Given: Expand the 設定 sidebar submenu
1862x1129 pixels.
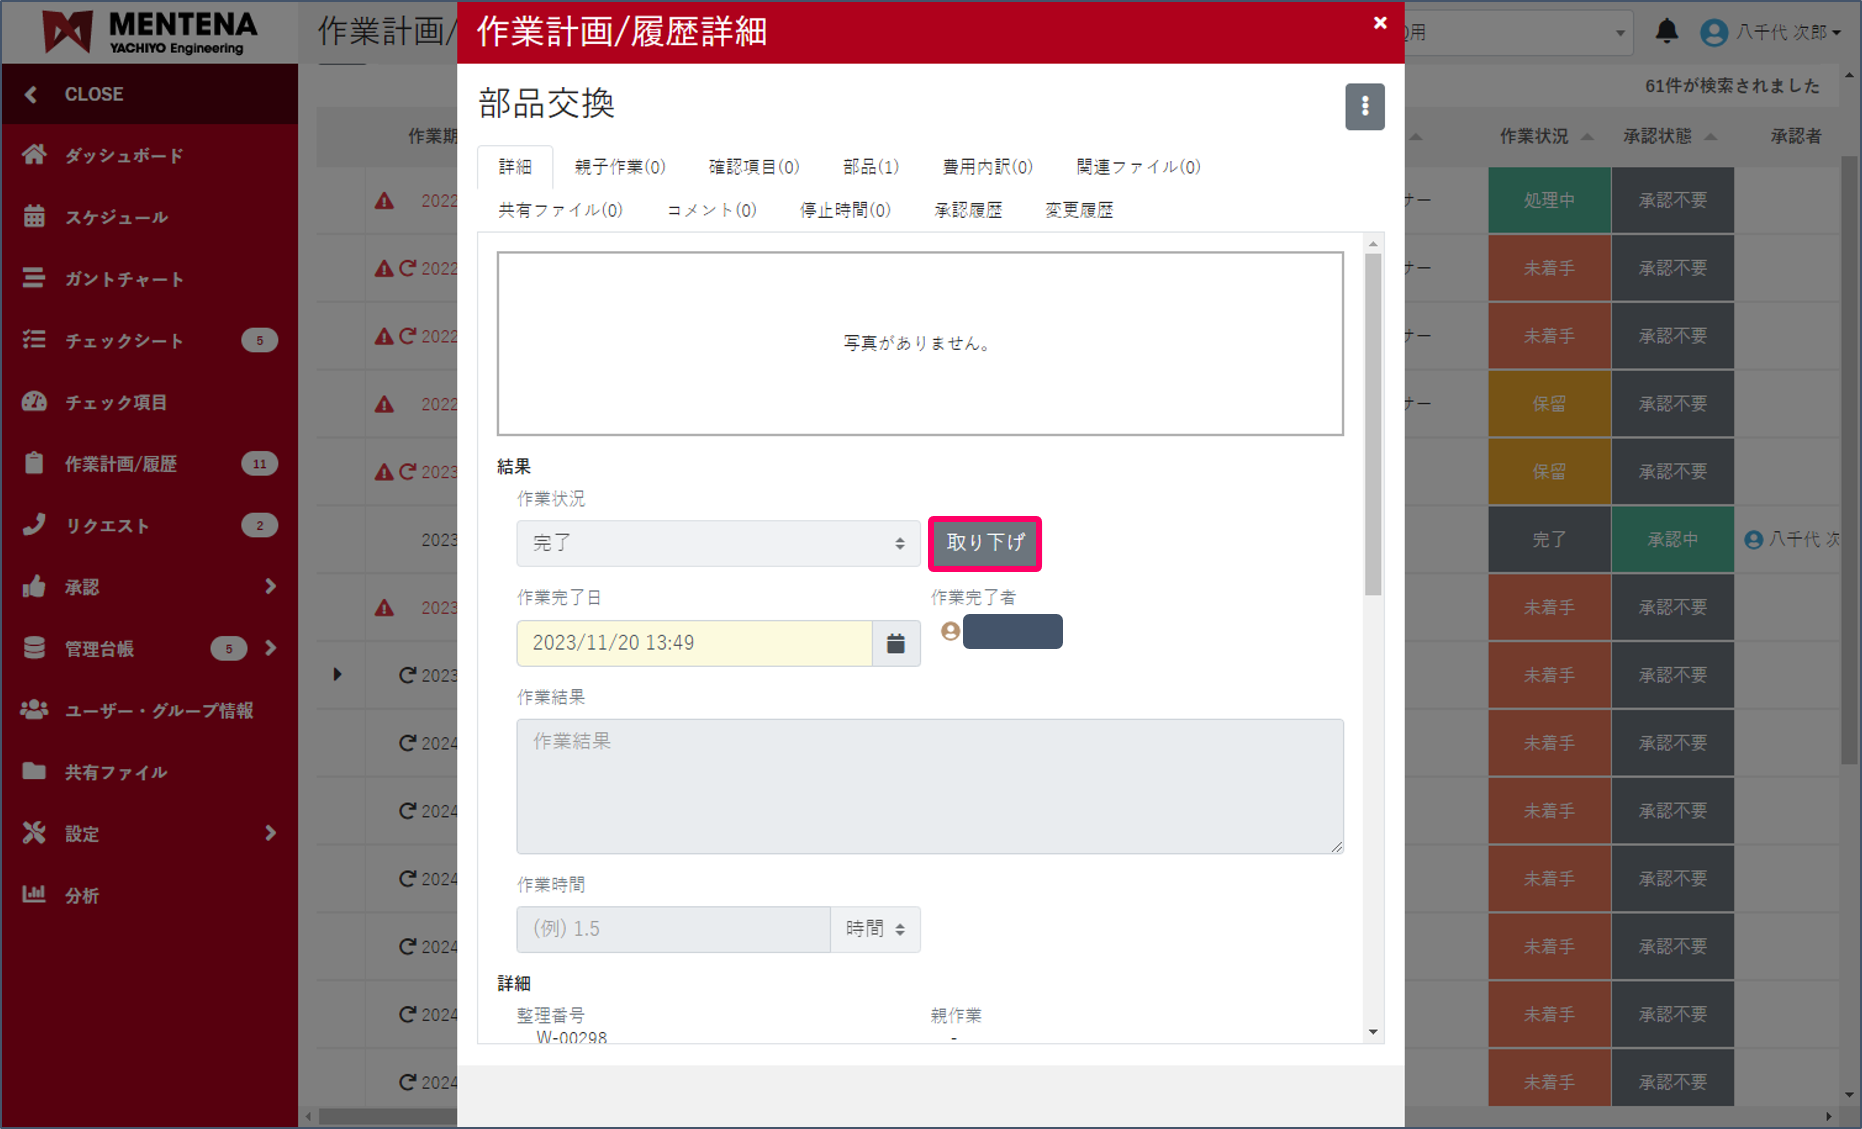Looking at the screenshot, I should (270, 833).
